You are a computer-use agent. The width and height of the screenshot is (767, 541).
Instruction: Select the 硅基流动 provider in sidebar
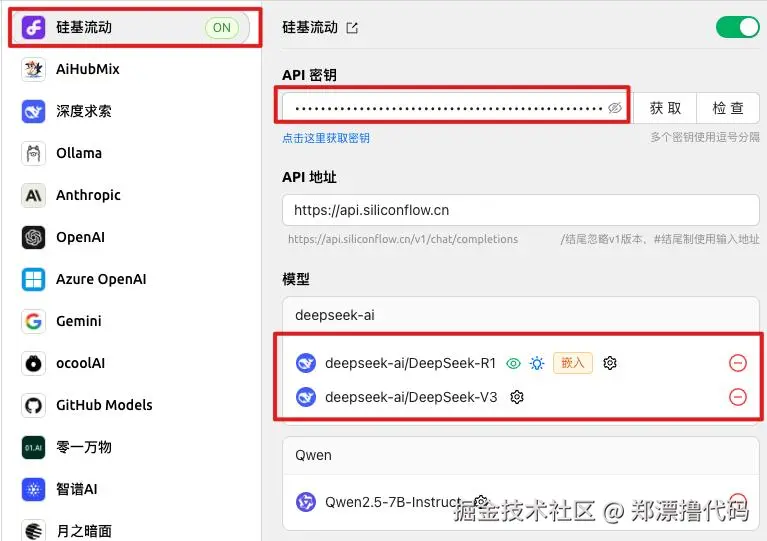pyautogui.click(x=131, y=27)
